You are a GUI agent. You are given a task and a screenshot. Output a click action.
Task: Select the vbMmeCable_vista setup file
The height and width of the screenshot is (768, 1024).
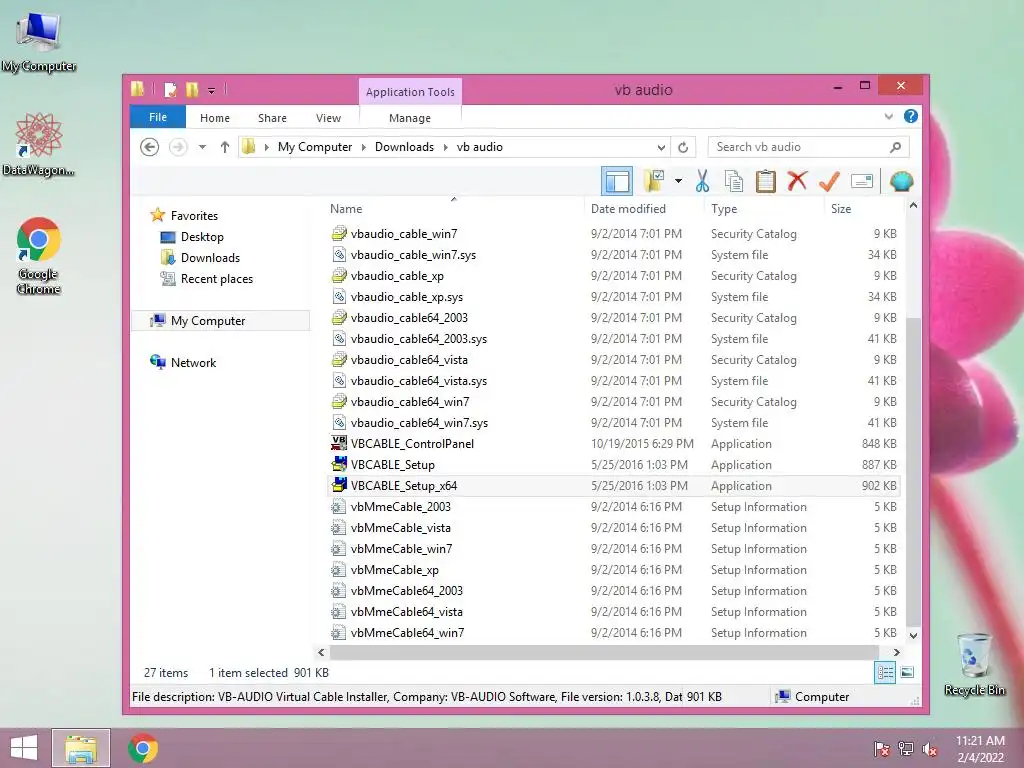tap(613, 528)
